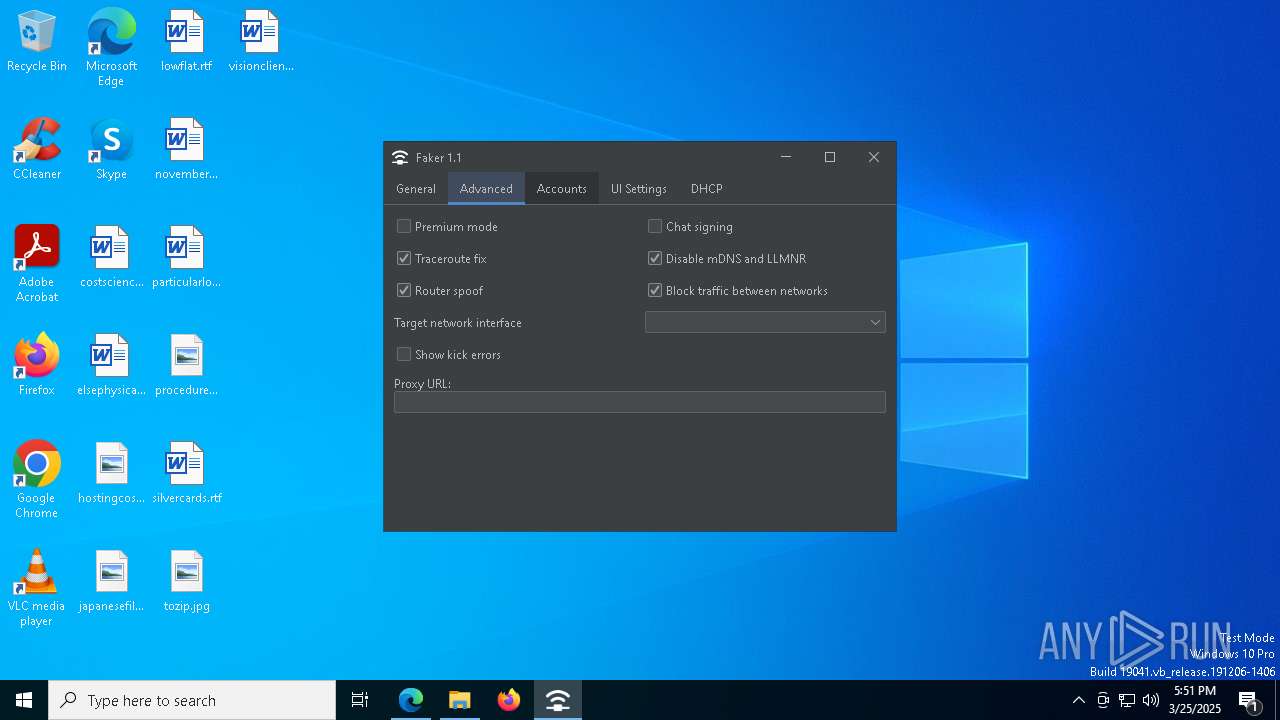The width and height of the screenshot is (1280, 720).
Task: Select VLC media player shortcut
Action: (37, 588)
